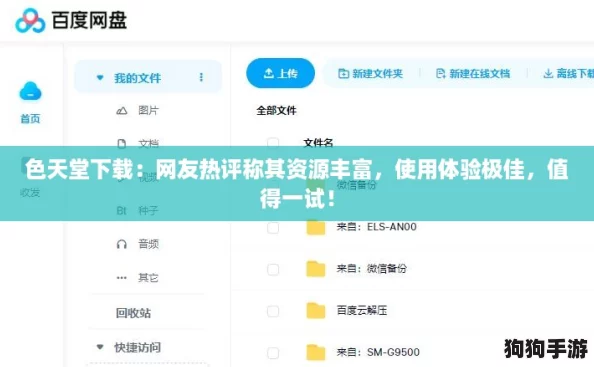
Task: Click the 全部文件 breadcrumb
Action: click(x=276, y=111)
